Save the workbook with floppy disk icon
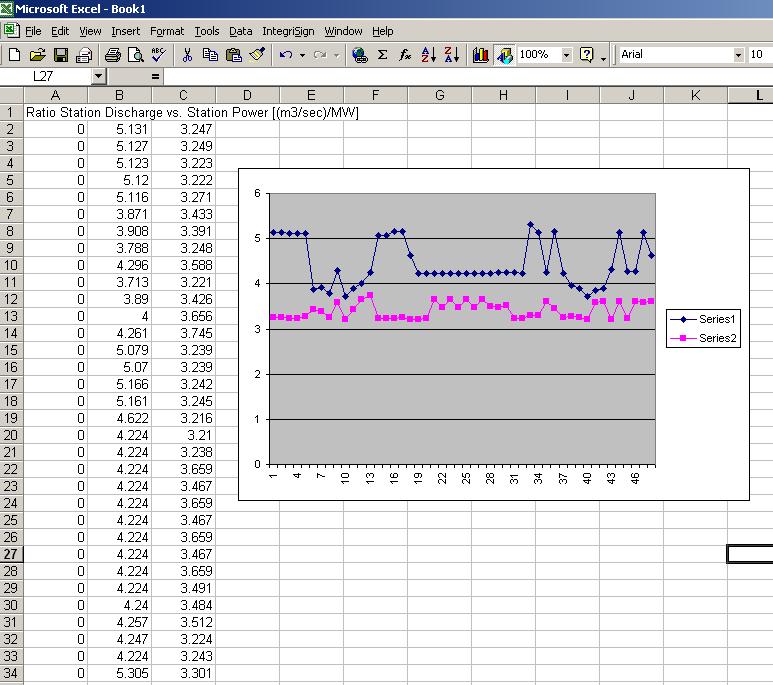 tap(61, 55)
